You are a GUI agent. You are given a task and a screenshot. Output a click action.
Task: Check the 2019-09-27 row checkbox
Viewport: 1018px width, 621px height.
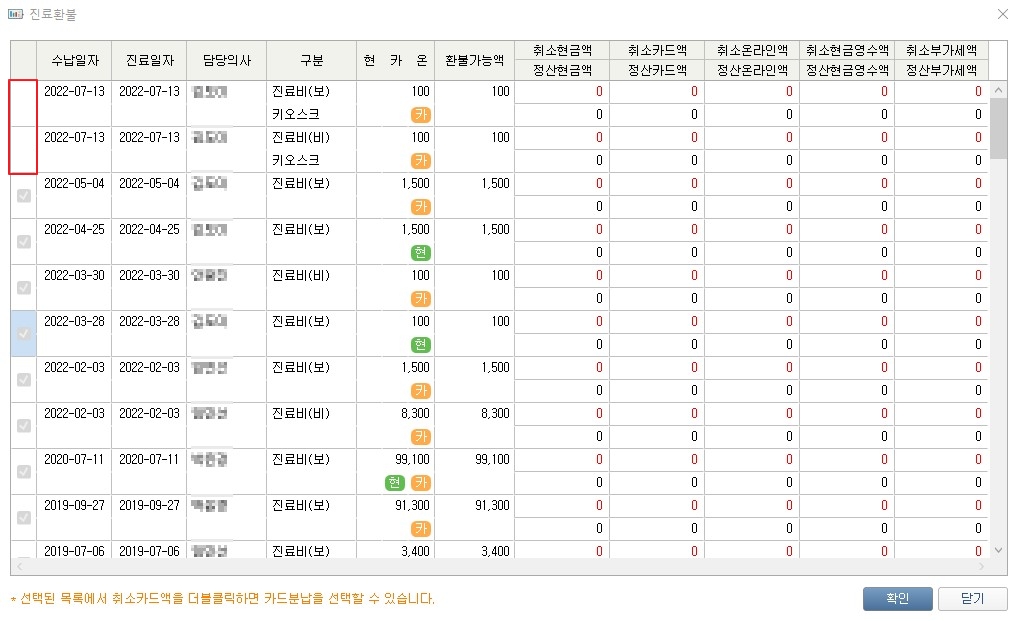click(24, 518)
